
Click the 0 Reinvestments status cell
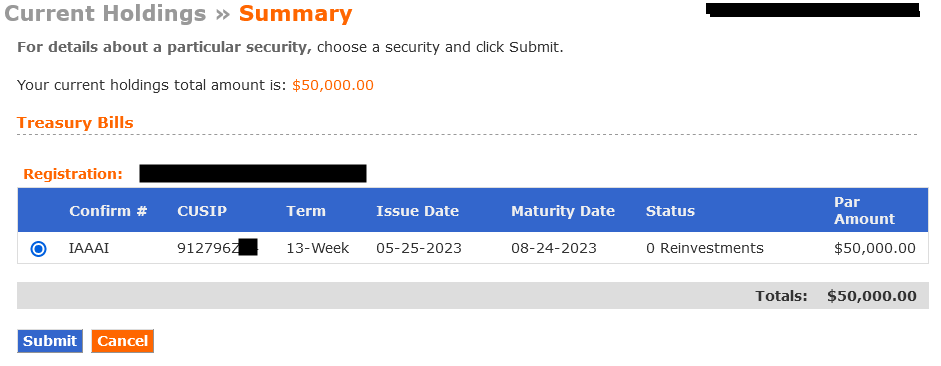click(x=705, y=248)
